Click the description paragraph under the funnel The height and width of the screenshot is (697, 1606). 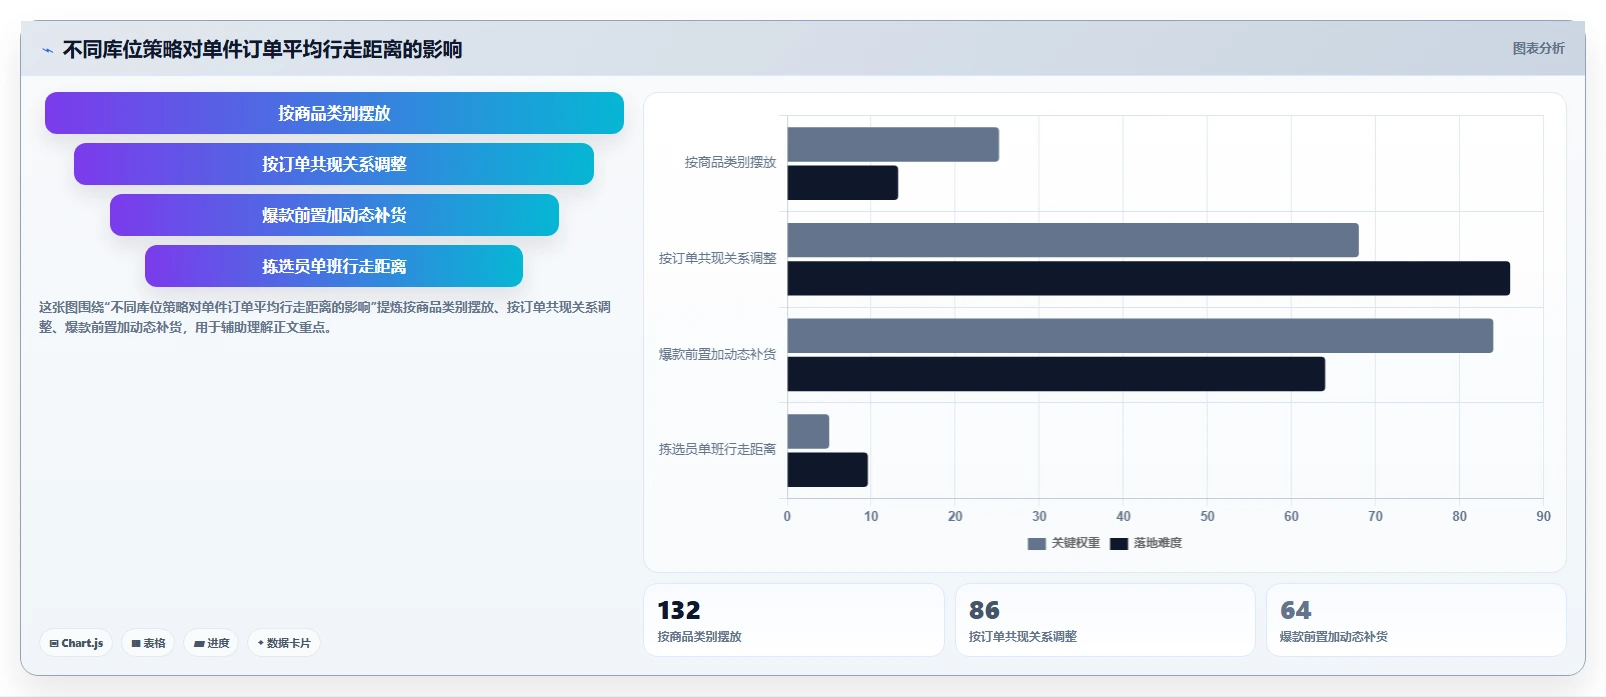pos(325,317)
